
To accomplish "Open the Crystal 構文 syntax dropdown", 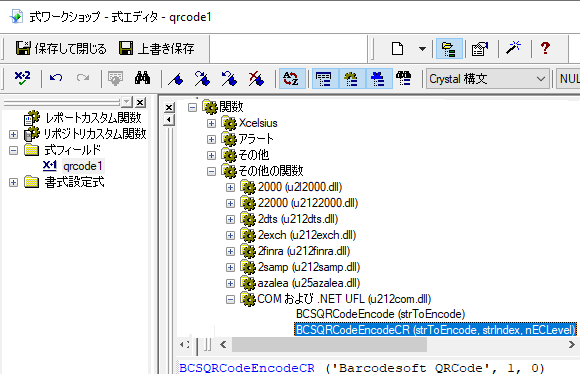I will click(487, 79).
